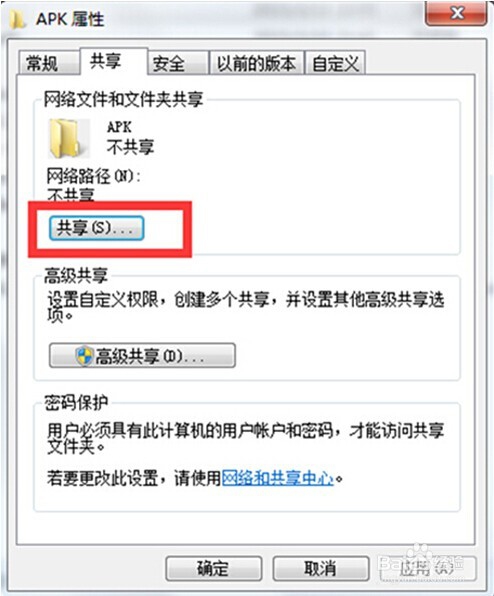
Task: Click the UAC shield icon on 高级共享 button
Action: click(x=84, y=356)
